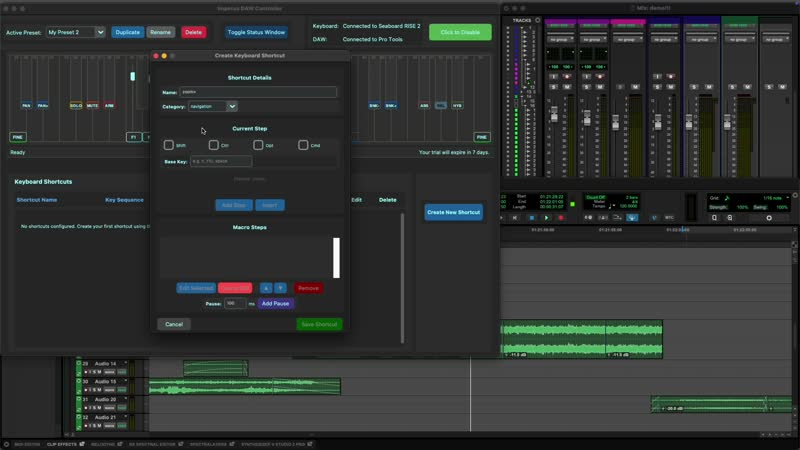
Task: Click the ARM key label on the keyboard
Action: [x=109, y=106]
